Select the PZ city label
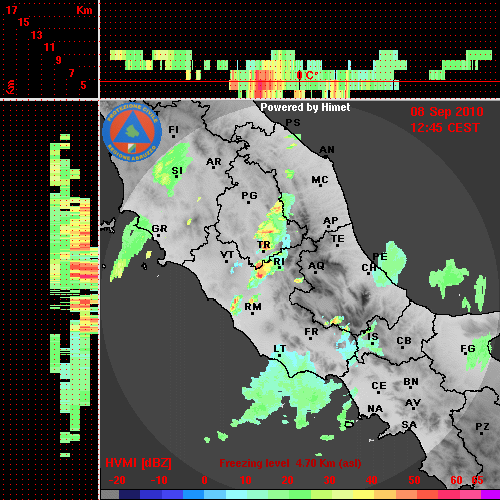 [x=482, y=427]
